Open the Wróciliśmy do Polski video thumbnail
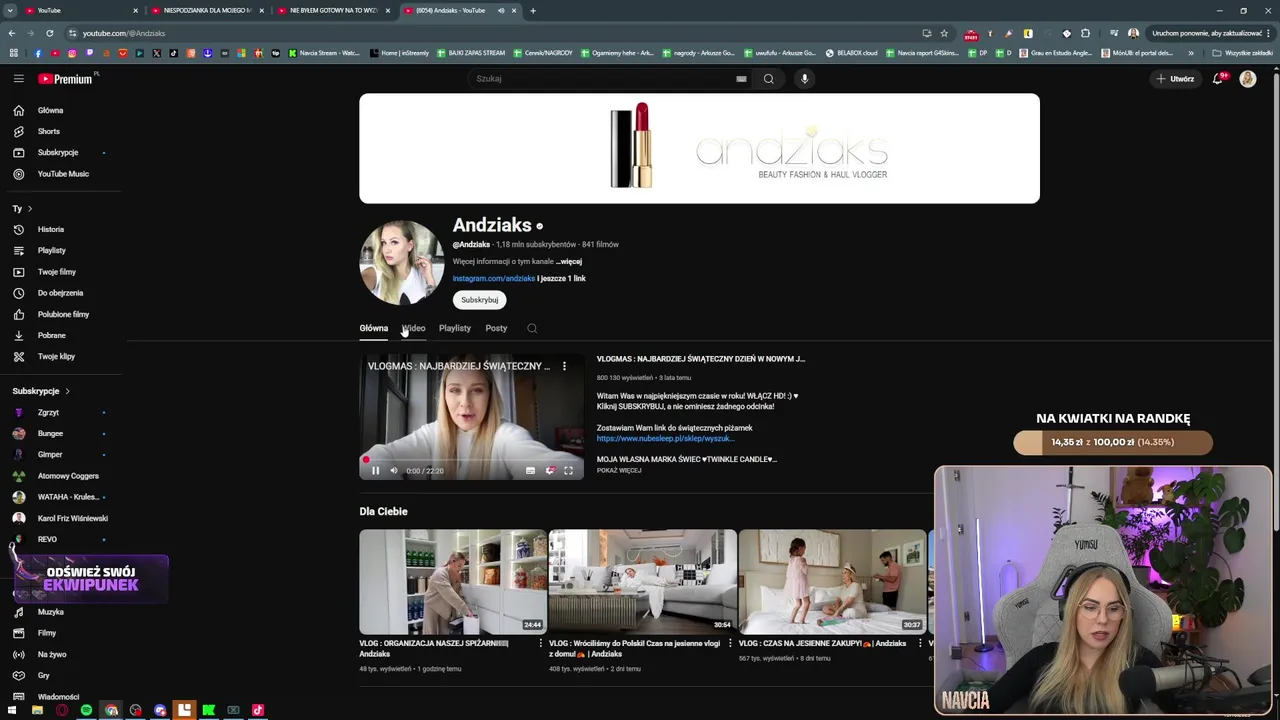 tap(643, 582)
